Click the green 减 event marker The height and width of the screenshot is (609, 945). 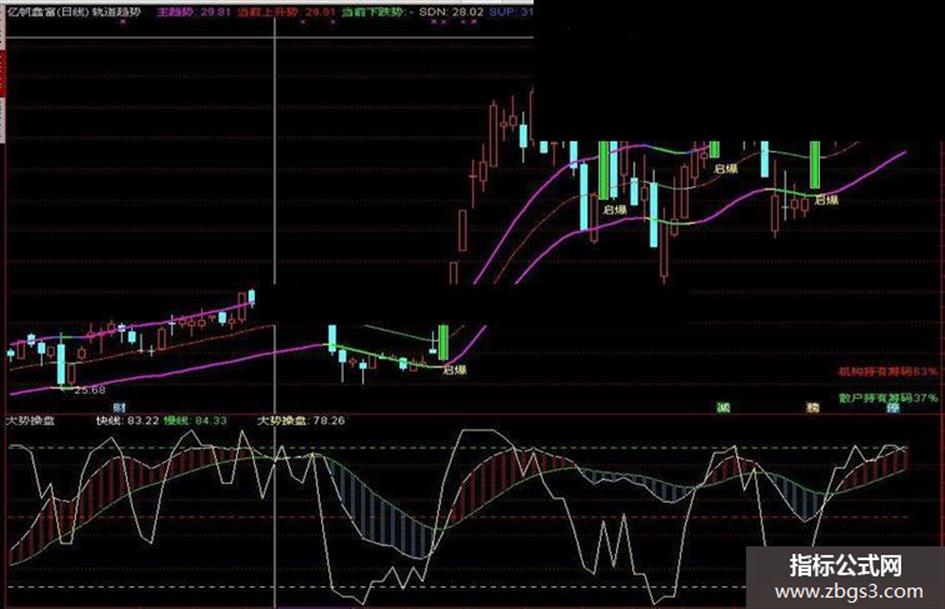pyautogui.click(x=723, y=408)
